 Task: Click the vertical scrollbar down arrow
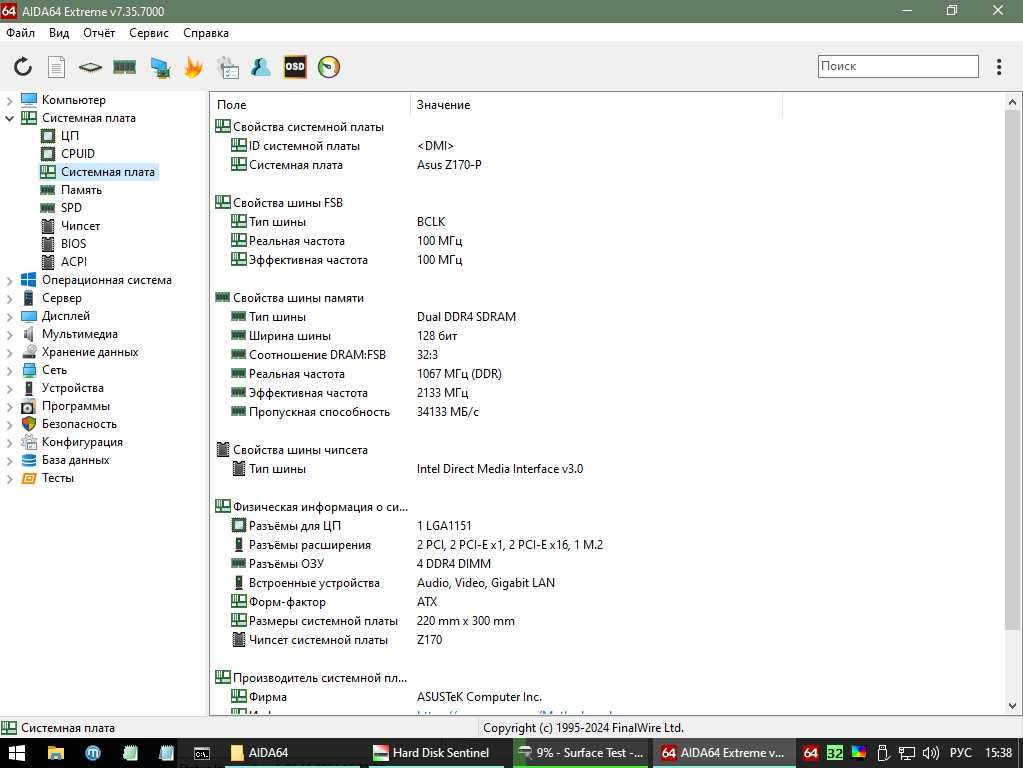pyautogui.click(x=1012, y=705)
